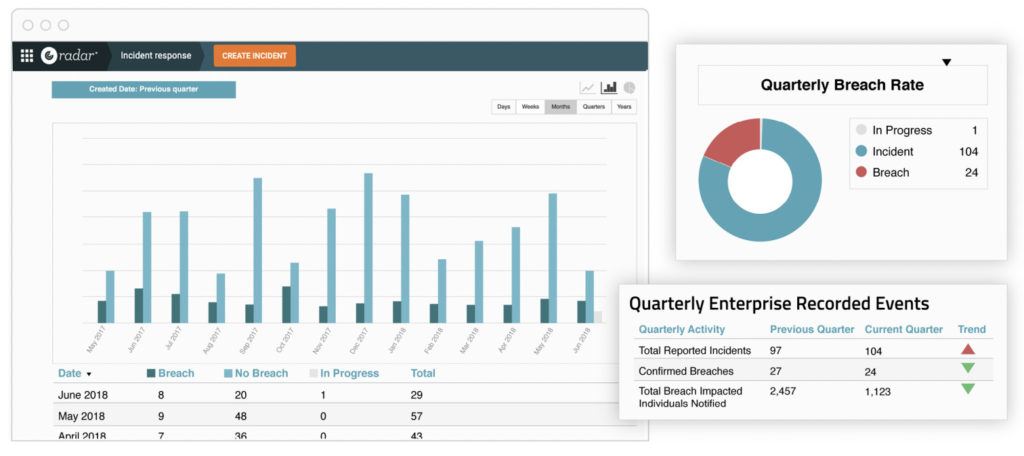Open the Created Date: Previous quarter filter

(x=143, y=89)
